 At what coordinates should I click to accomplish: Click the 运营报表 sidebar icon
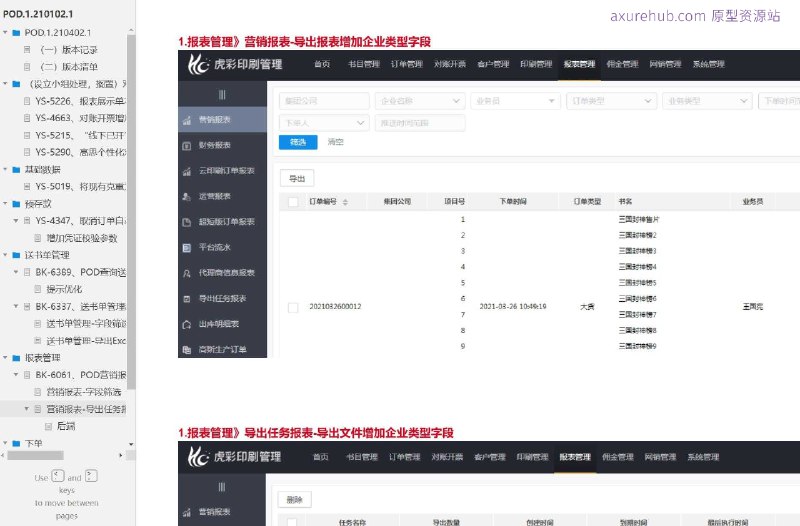pyautogui.click(x=187, y=197)
